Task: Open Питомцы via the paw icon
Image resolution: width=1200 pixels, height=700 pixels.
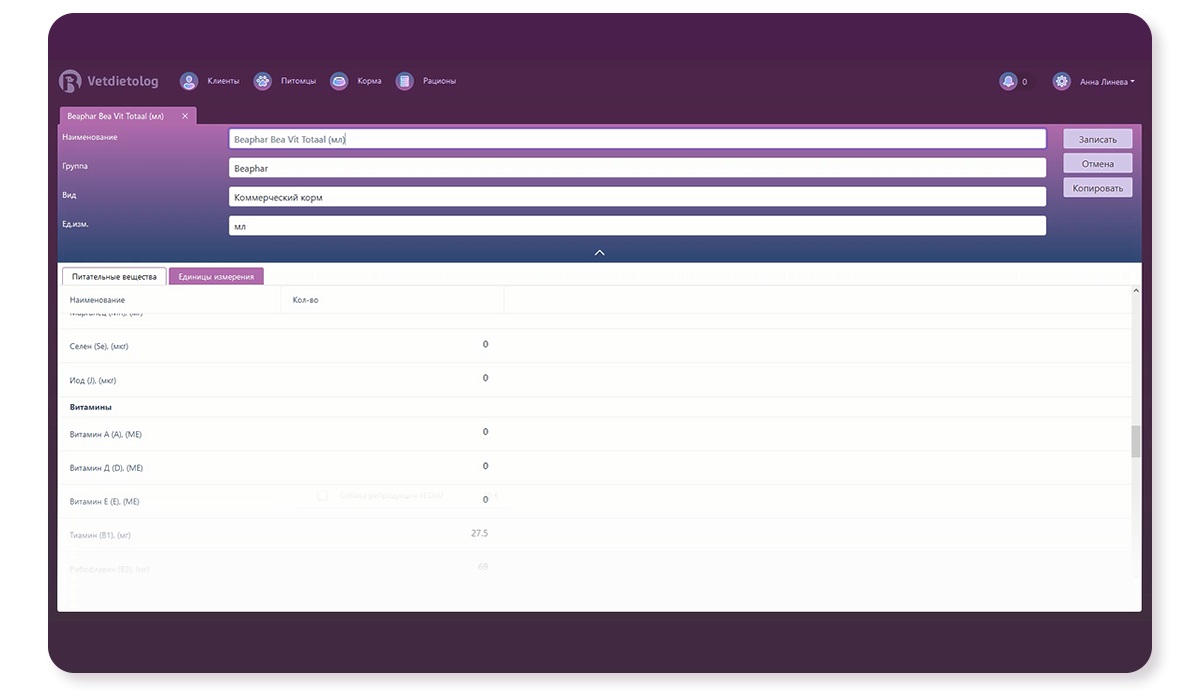Action: click(x=262, y=81)
